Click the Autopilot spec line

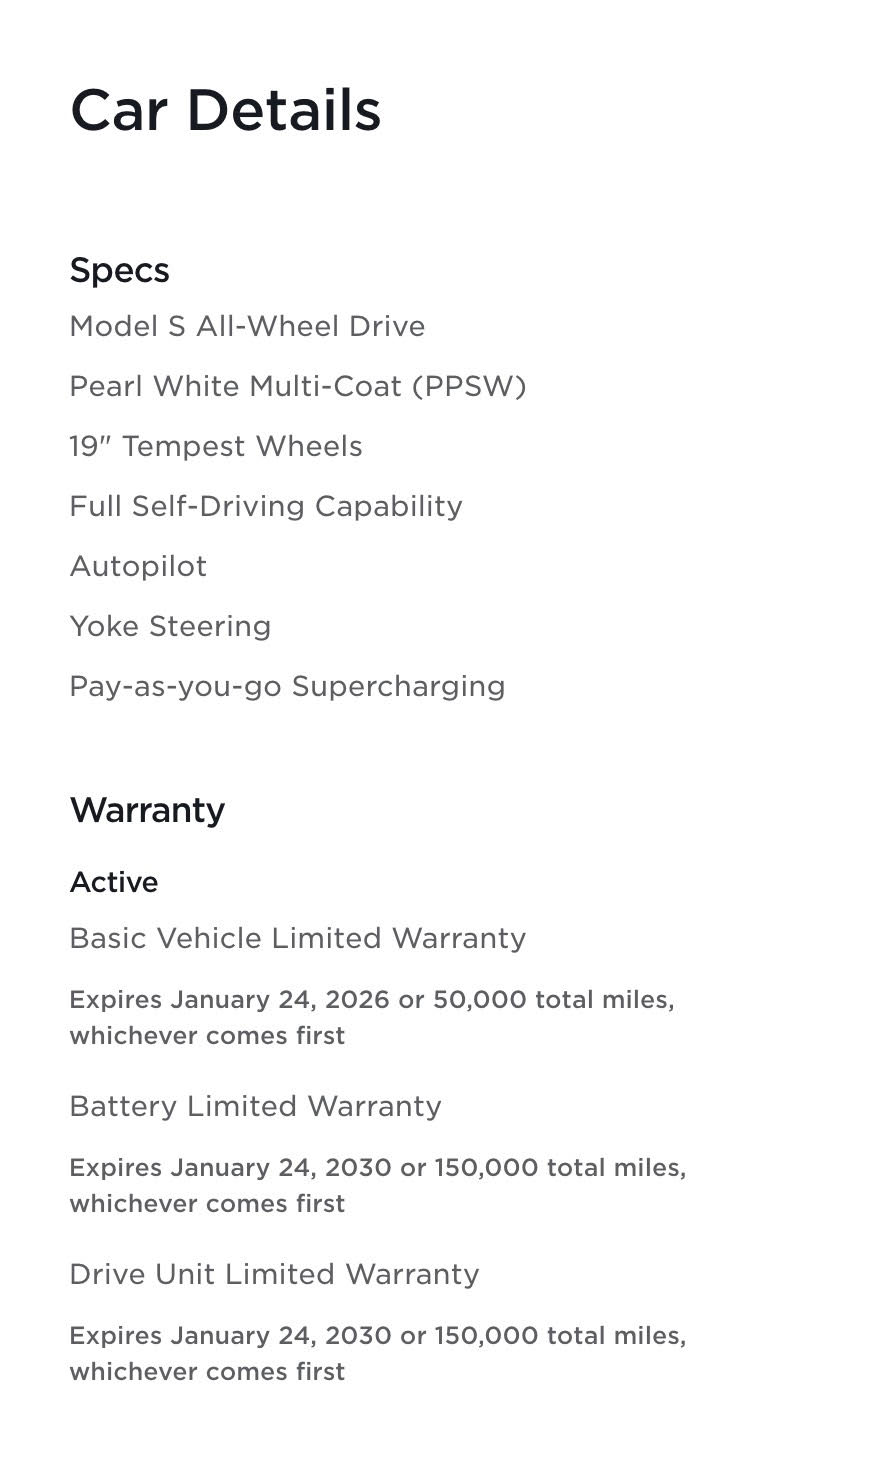[138, 566]
